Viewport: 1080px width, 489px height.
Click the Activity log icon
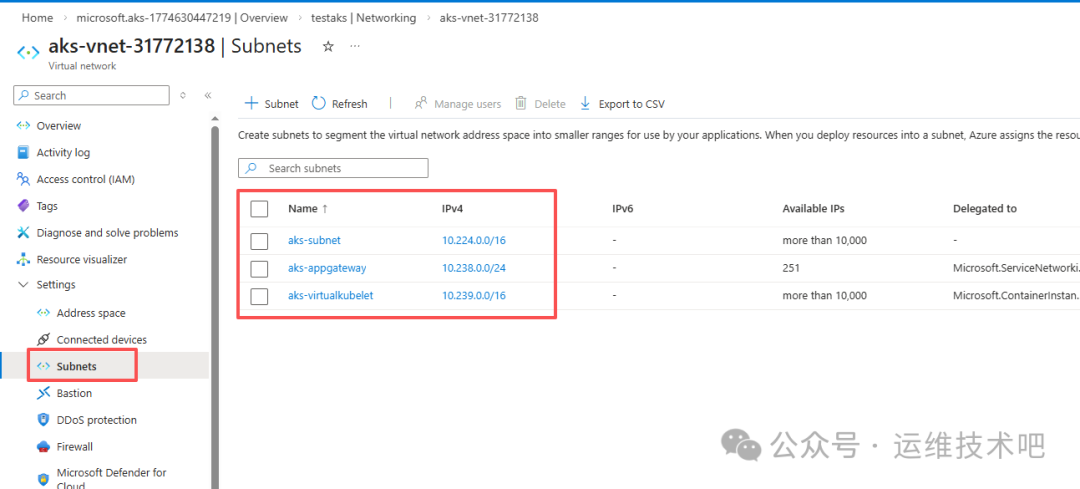click(23, 152)
